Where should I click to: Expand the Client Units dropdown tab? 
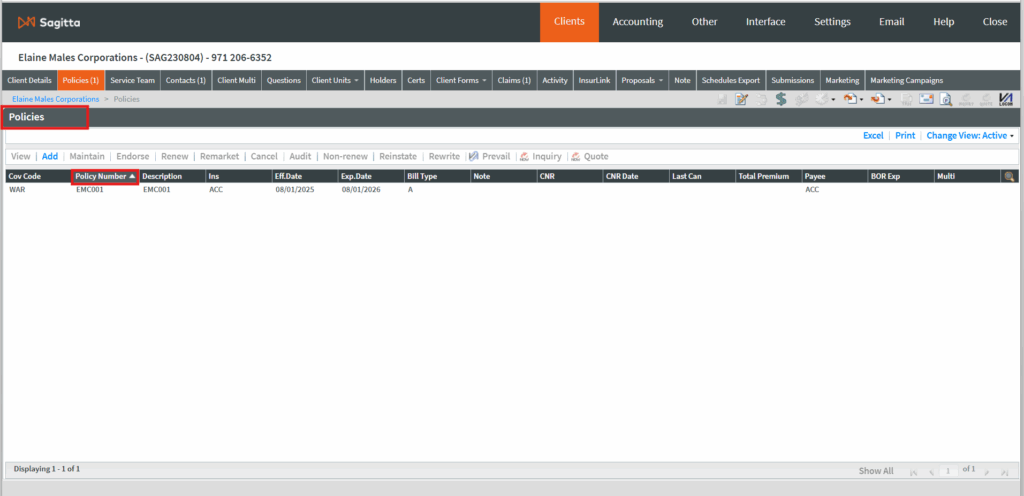[x=336, y=80]
